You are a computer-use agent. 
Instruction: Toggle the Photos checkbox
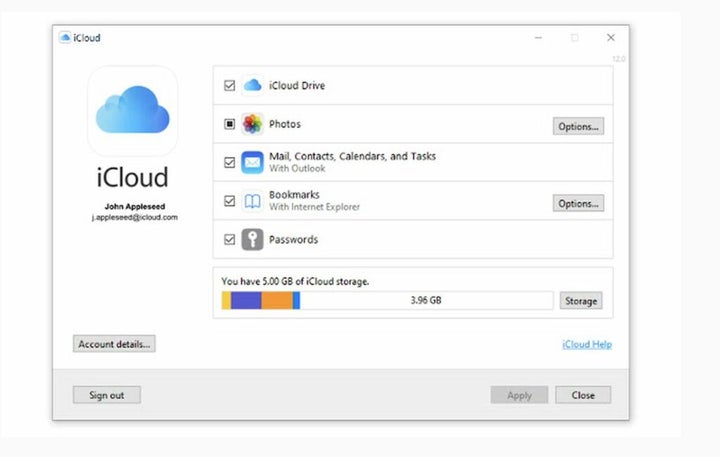click(230, 125)
